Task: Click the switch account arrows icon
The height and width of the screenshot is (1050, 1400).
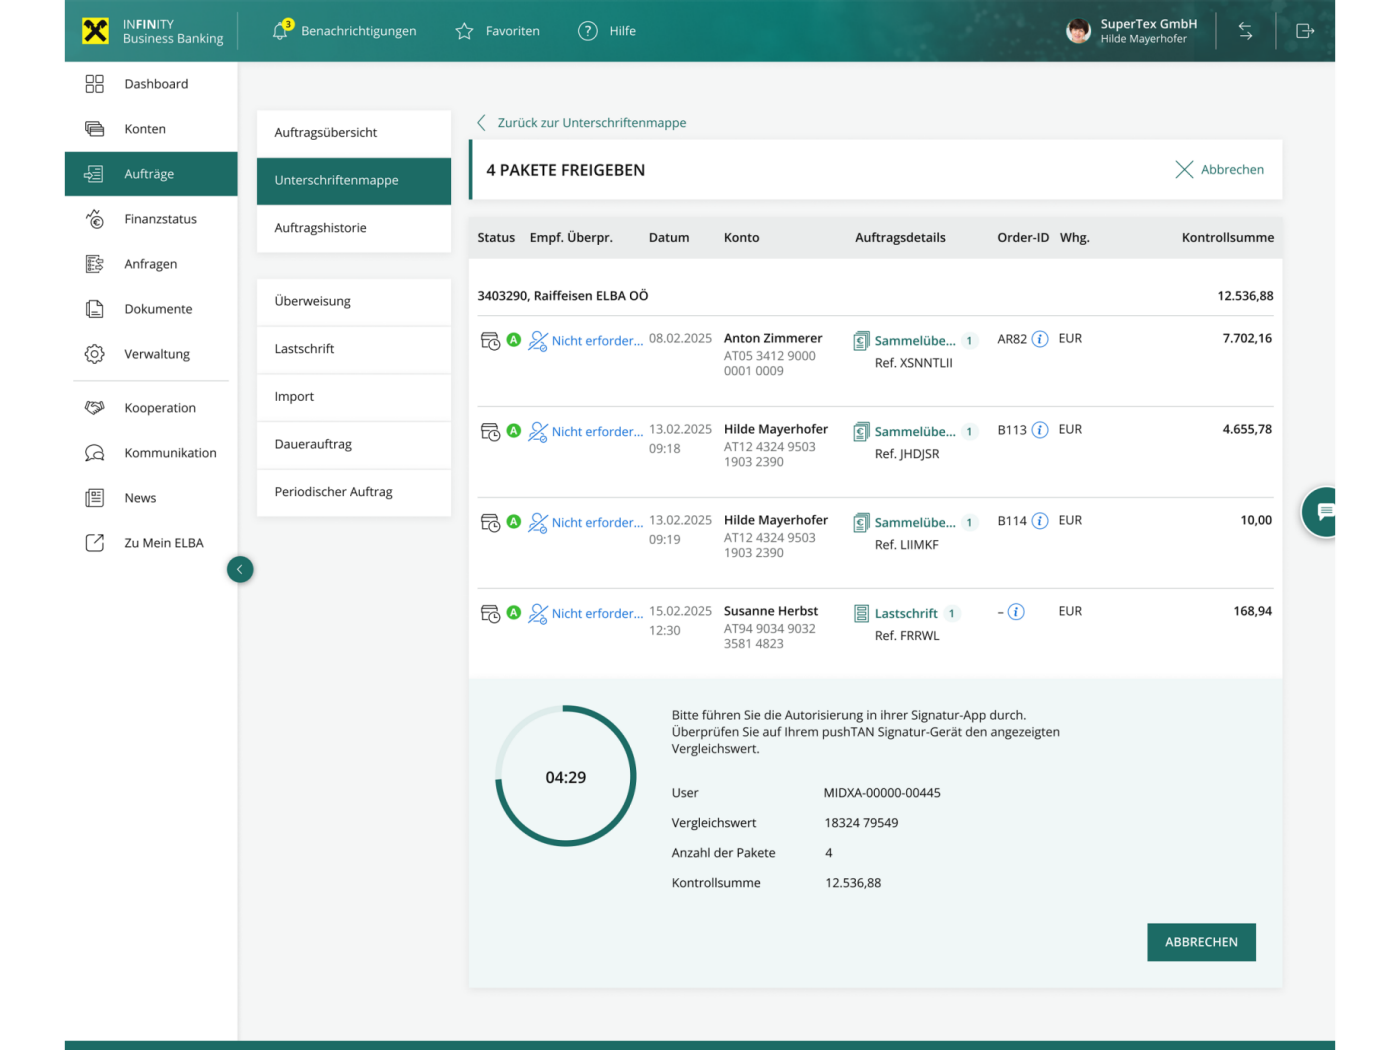Action: [1246, 31]
